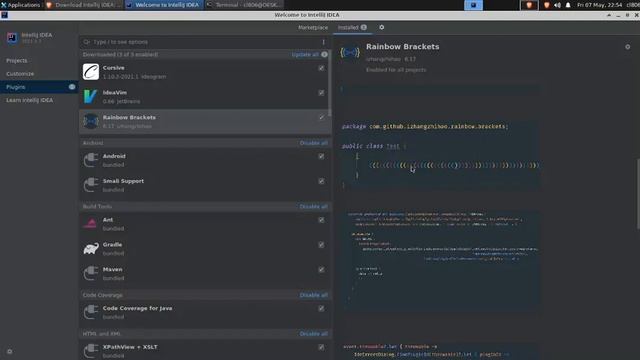Viewport: 640px width, 360px height.
Task: Click the Smali Support plugin icon
Action: click(x=91, y=185)
